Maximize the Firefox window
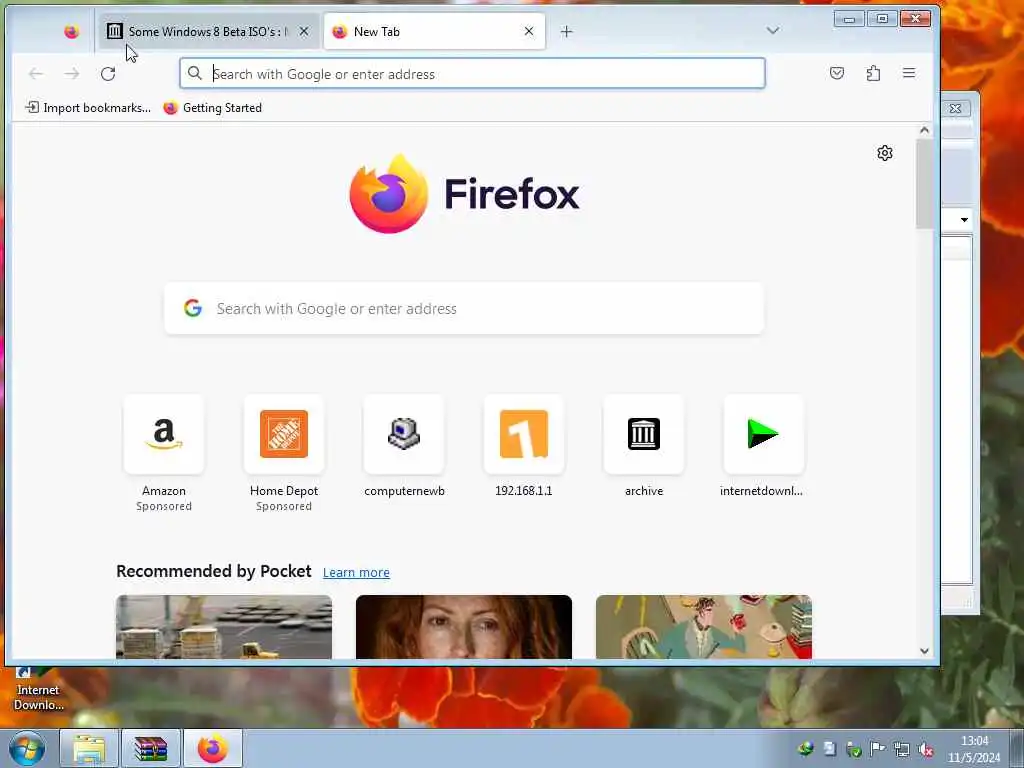Screen dimensions: 1024x768 (882, 19)
